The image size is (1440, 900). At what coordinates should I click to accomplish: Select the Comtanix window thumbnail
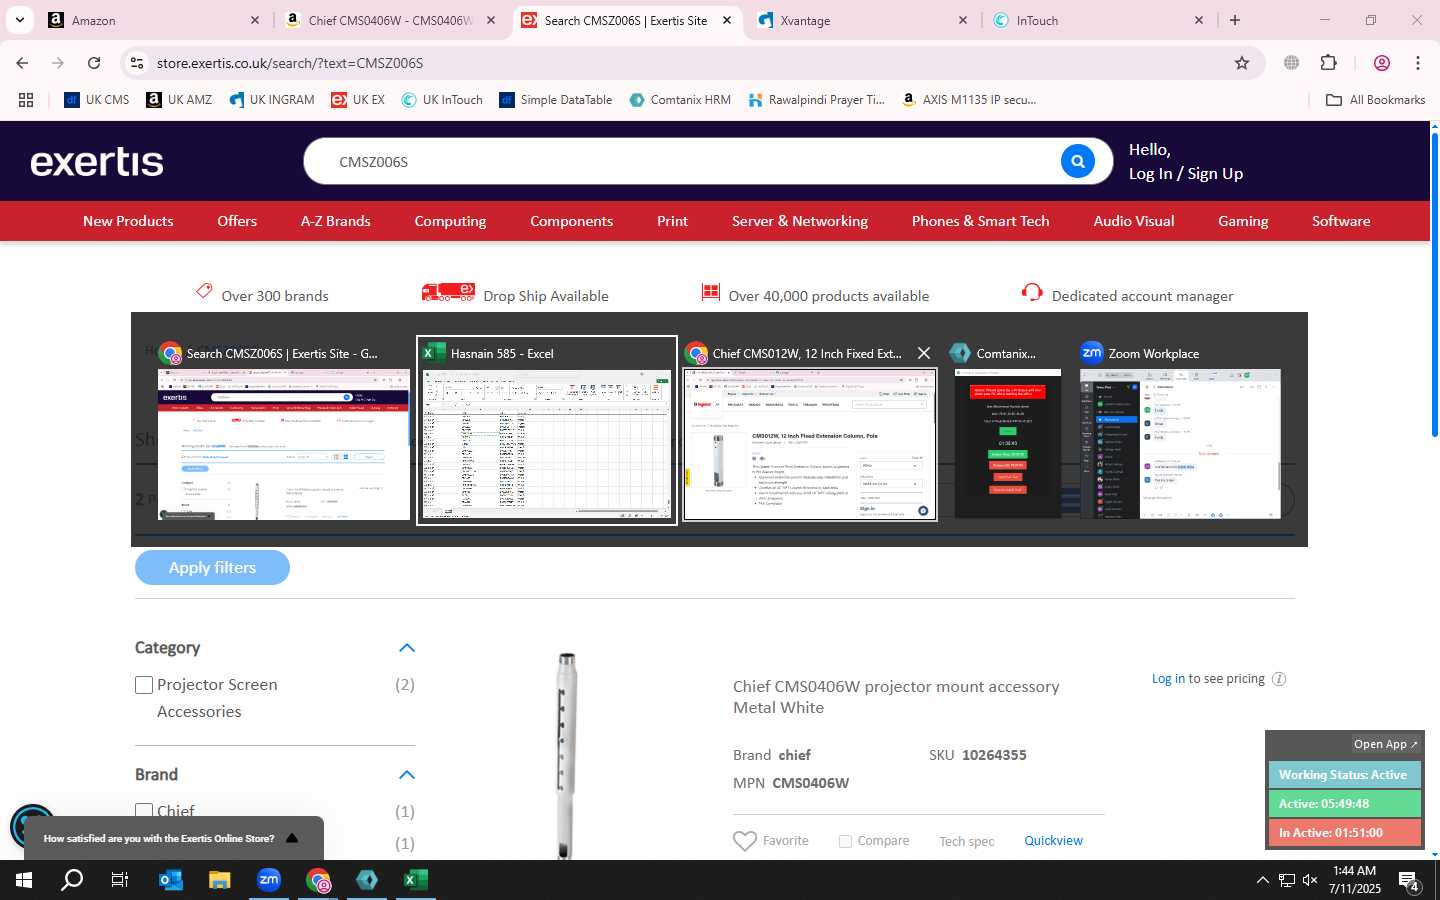[1007, 430]
